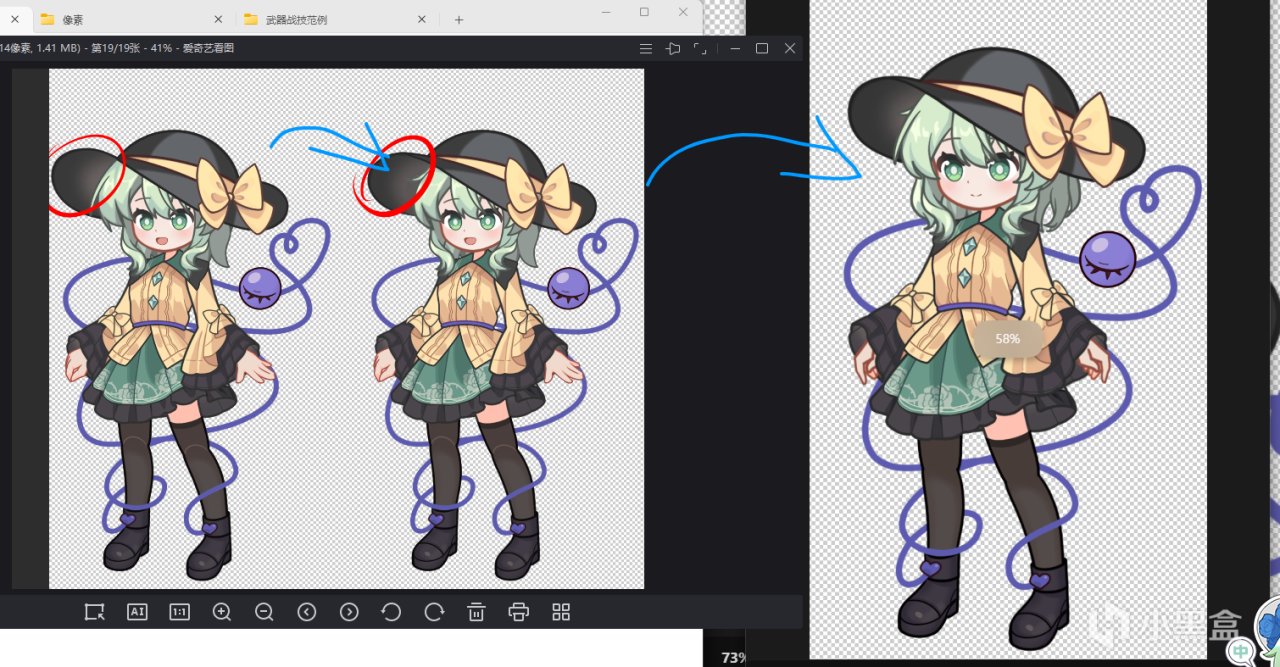Image resolution: width=1280 pixels, height=667 pixels.
Task: Maximize the image viewer window
Action: pos(762,48)
